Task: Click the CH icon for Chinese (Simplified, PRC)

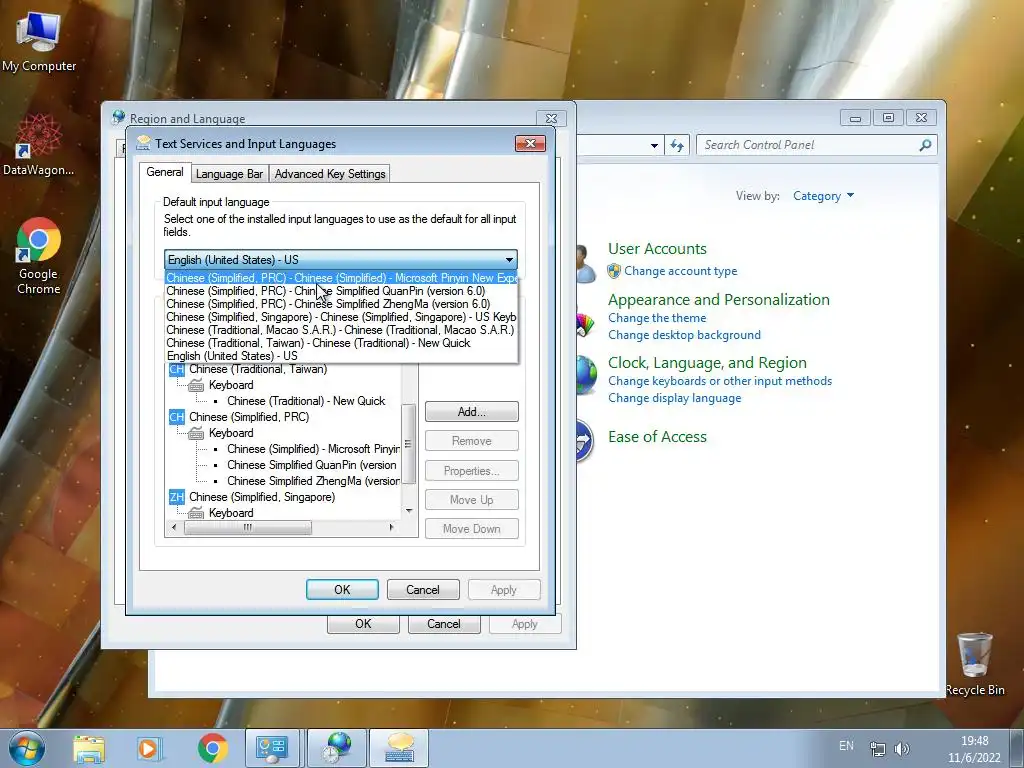Action: tap(176, 417)
